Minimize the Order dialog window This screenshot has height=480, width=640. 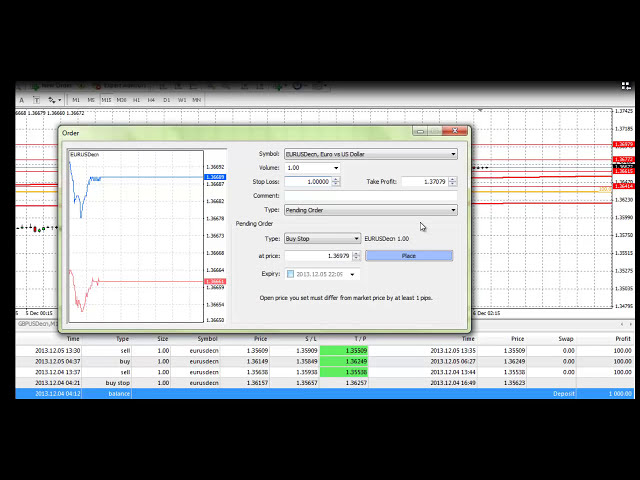(420, 131)
